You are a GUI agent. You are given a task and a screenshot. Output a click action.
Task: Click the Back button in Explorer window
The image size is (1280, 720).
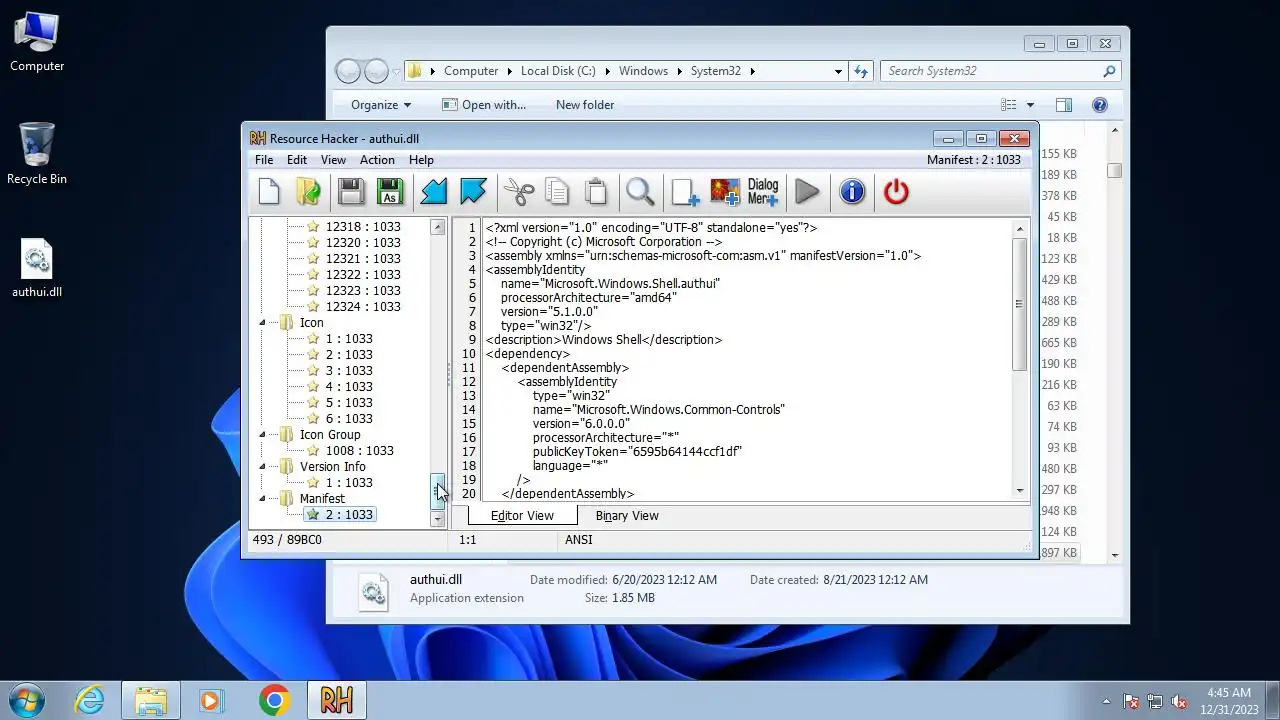point(348,71)
